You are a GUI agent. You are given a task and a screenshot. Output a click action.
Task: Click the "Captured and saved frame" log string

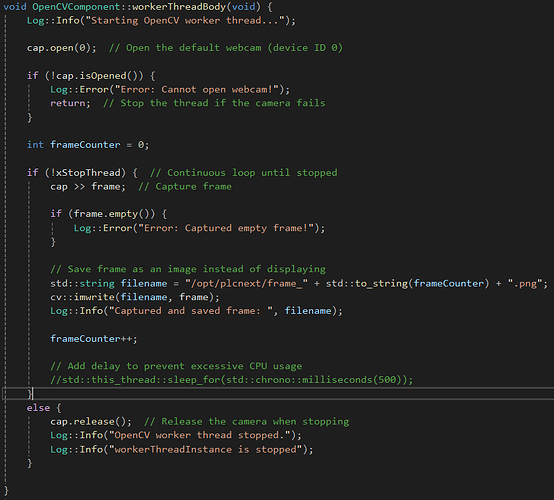(x=190, y=311)
